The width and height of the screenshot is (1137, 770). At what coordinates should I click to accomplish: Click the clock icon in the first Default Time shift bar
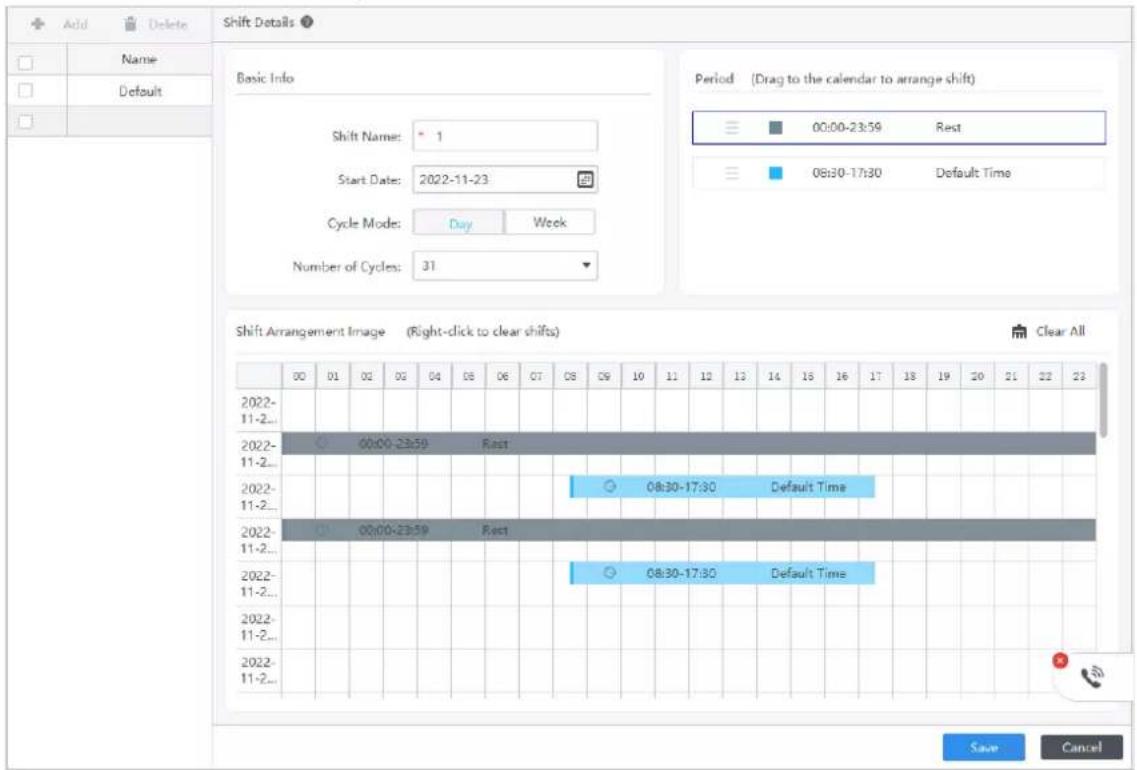coord(610,487)
